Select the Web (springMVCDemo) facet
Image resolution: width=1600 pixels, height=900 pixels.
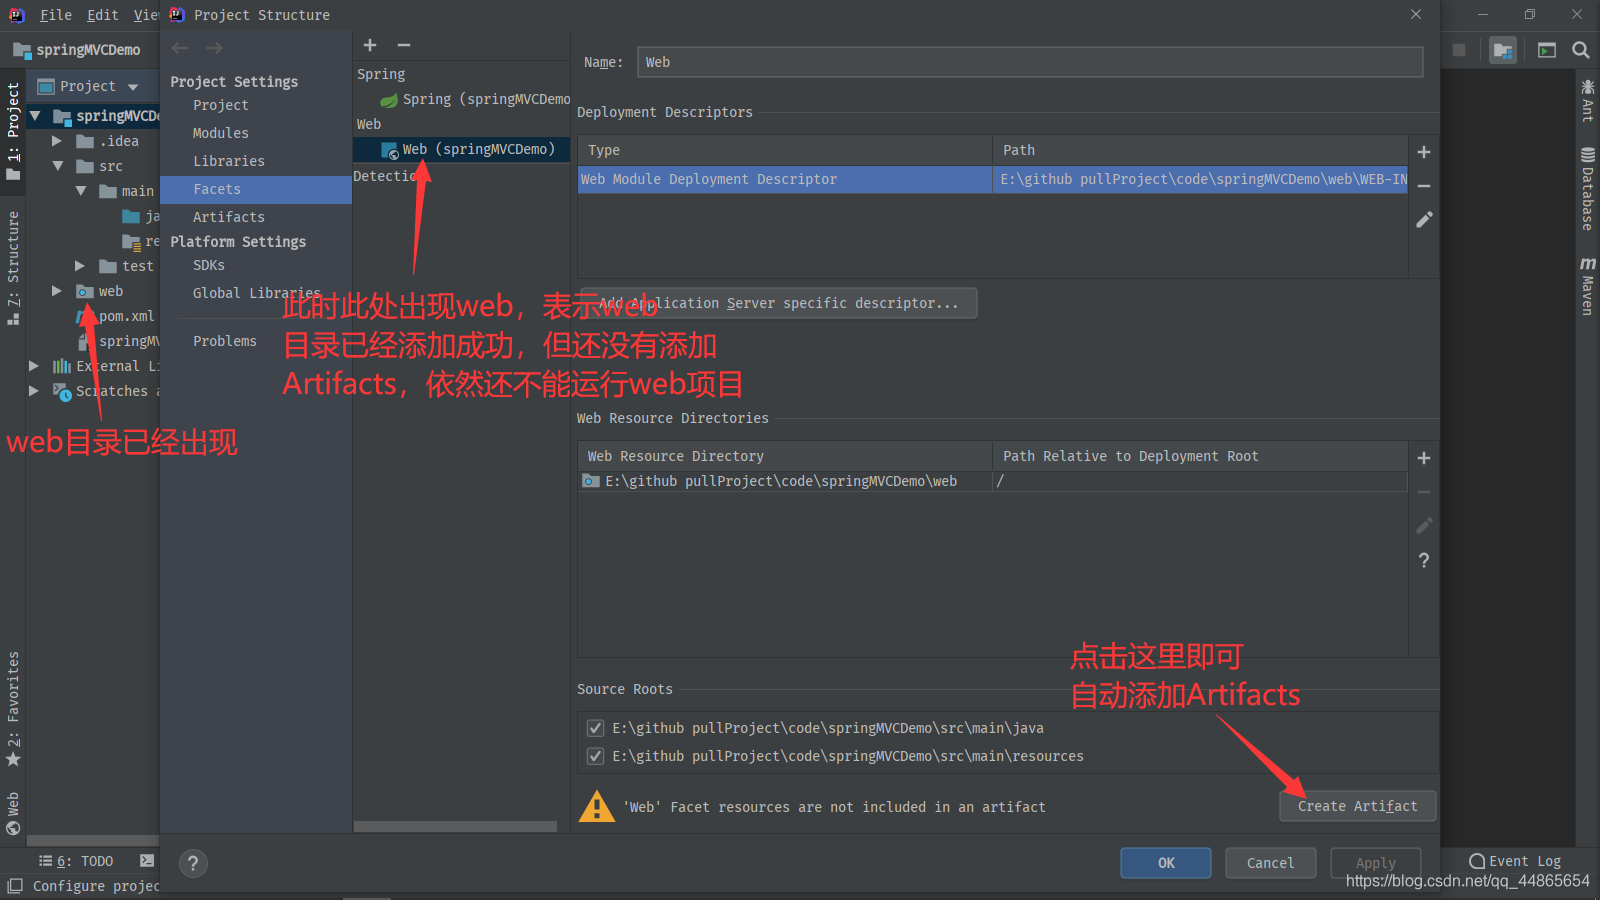coord(461,149)
